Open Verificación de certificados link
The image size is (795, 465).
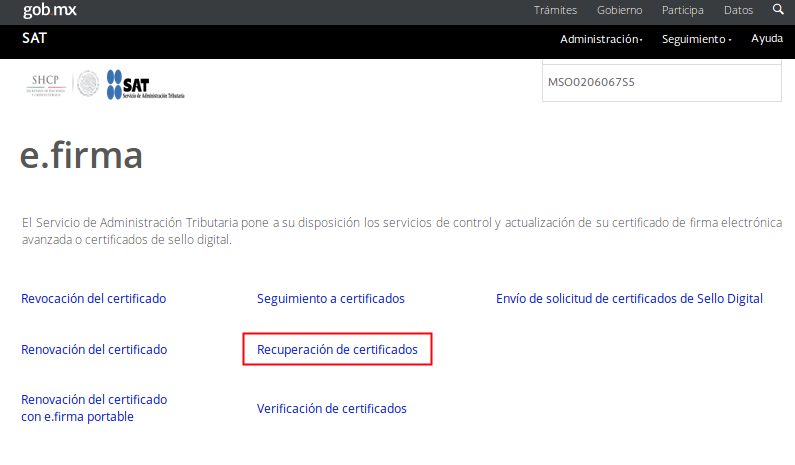click(332, 409)
